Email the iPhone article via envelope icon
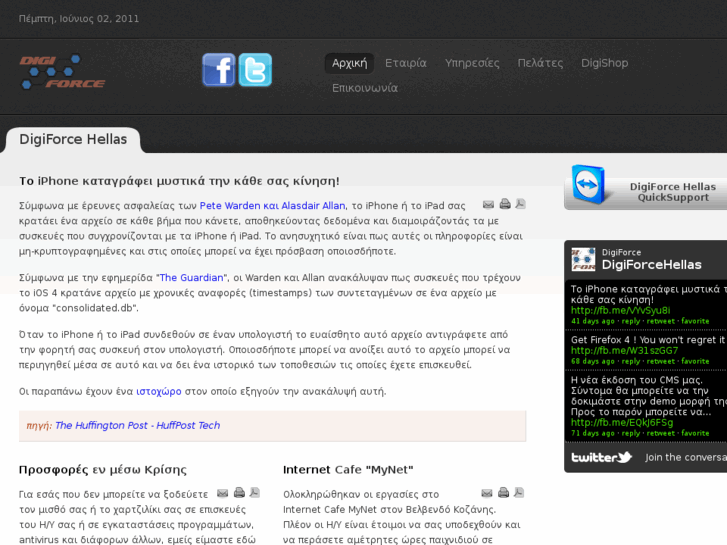This screenshot has height=545, width=727. pyautogui.click(x=488, y=205)
